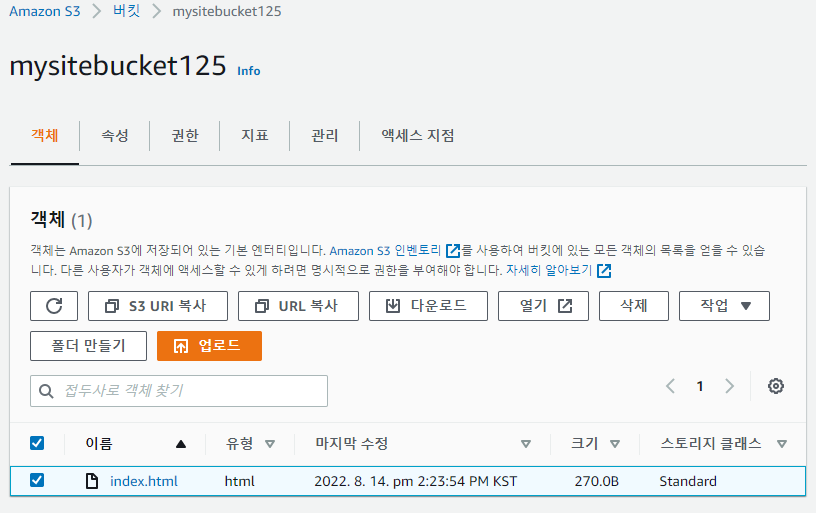Click the URL 복사 button
This screenshot has width=816, height=513.
[296, 306]
